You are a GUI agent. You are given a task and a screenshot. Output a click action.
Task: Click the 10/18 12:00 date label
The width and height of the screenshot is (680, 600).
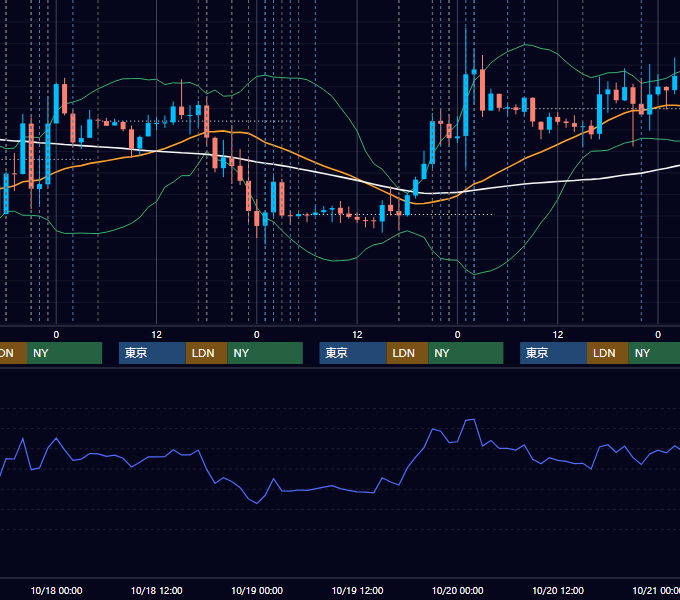[x=157, y=590]
